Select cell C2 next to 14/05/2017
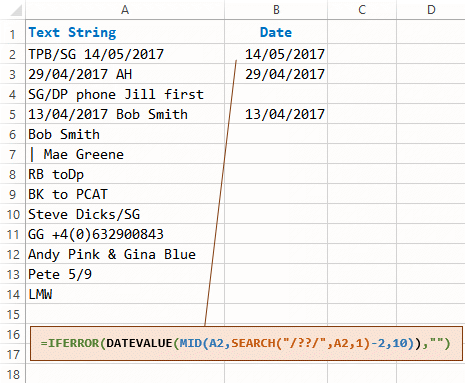 [x=362, y=54]
